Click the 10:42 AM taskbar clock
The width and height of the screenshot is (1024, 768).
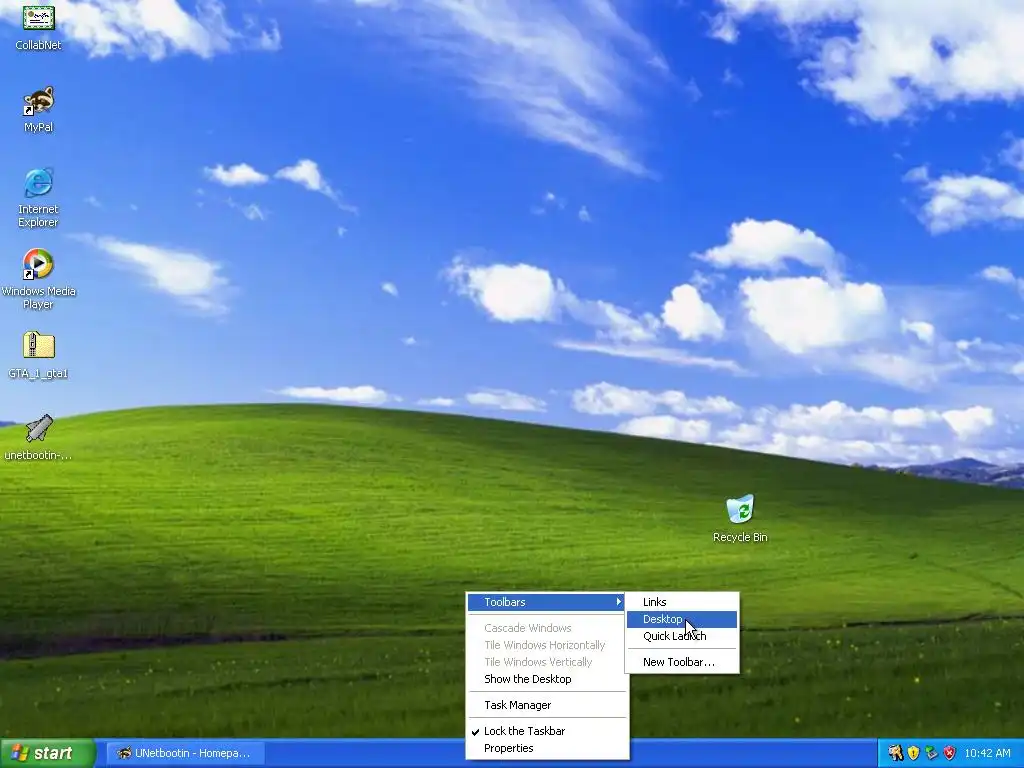pos(987,753)
